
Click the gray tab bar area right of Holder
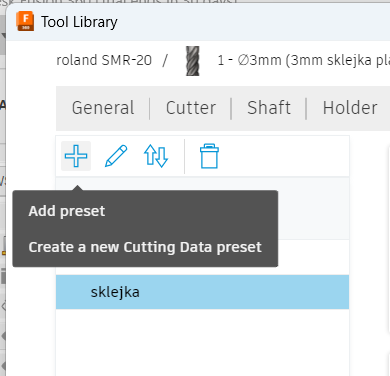[385, 108]
